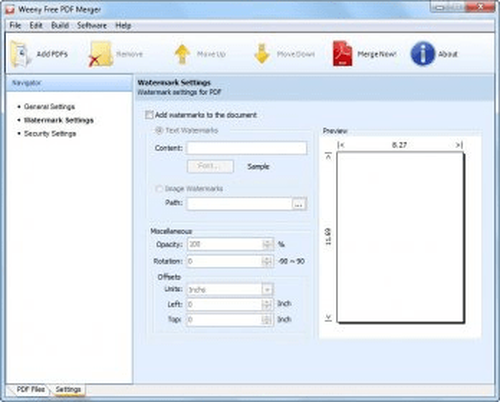The height and width of the screenshot is (402, 500).
Task: Click the watermark Content text field
Action: tap(247, 148)
